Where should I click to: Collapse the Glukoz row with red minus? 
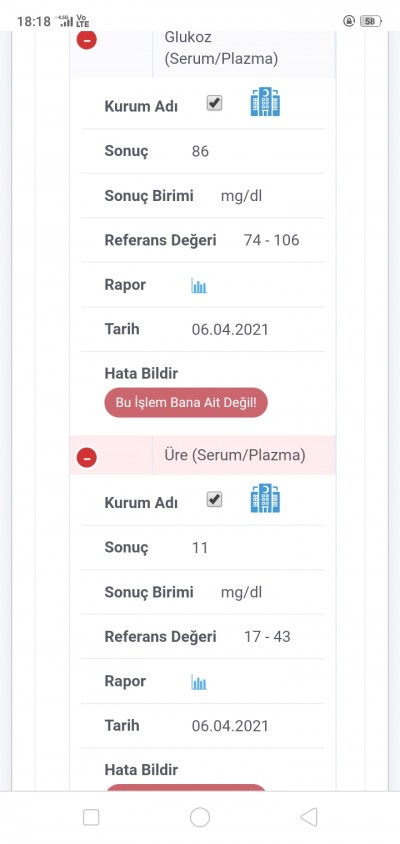[87, 40]
